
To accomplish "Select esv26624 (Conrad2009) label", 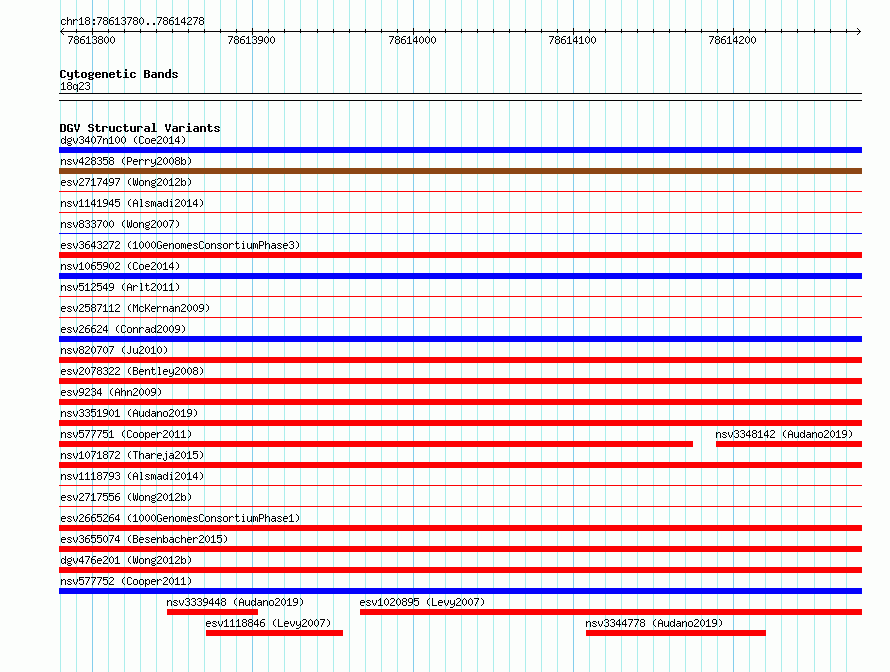I will pos(123,329).
